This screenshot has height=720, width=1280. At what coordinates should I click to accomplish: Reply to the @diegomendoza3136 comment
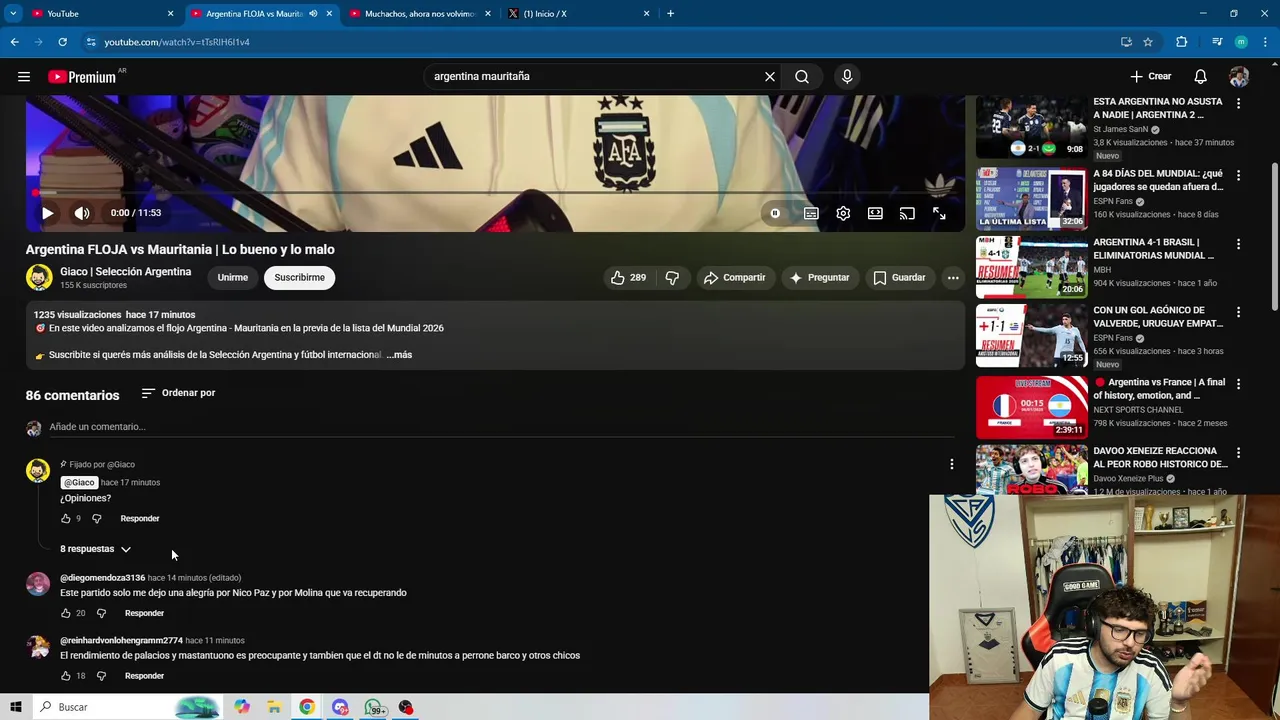coord(144,613)
